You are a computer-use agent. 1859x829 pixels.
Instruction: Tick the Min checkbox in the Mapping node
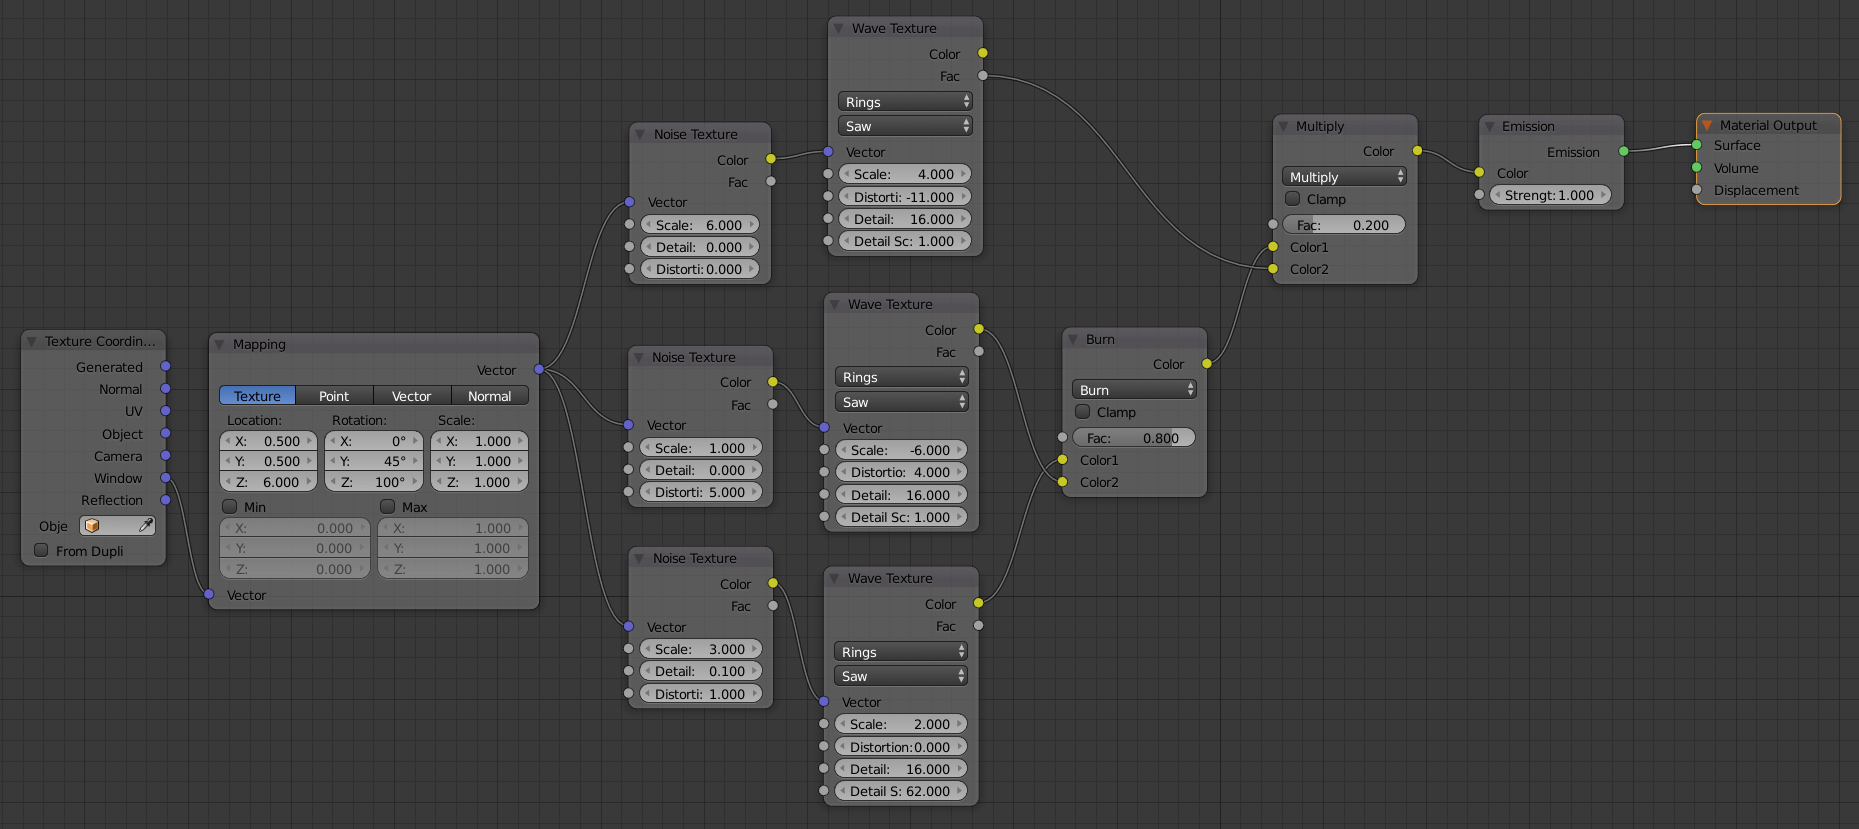pos(230,506)
